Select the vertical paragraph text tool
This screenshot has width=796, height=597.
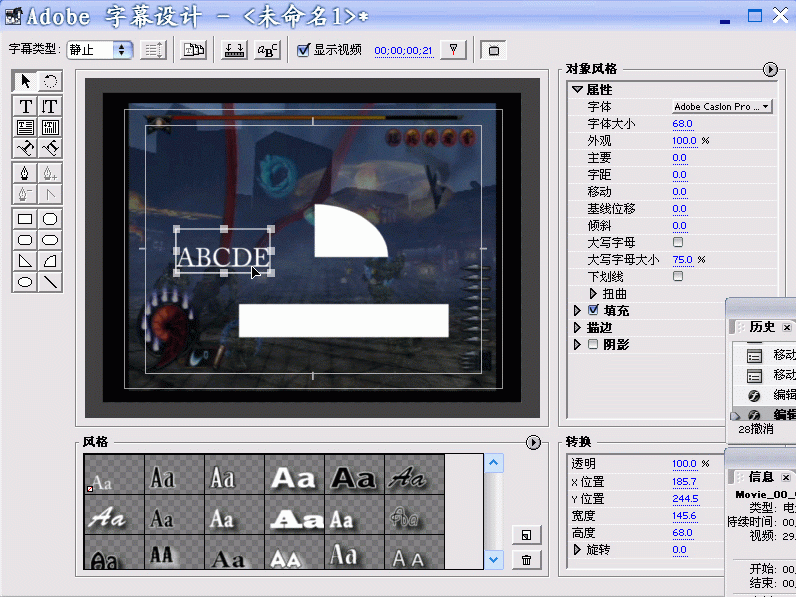pyautogui.click(x=50, y=127)
